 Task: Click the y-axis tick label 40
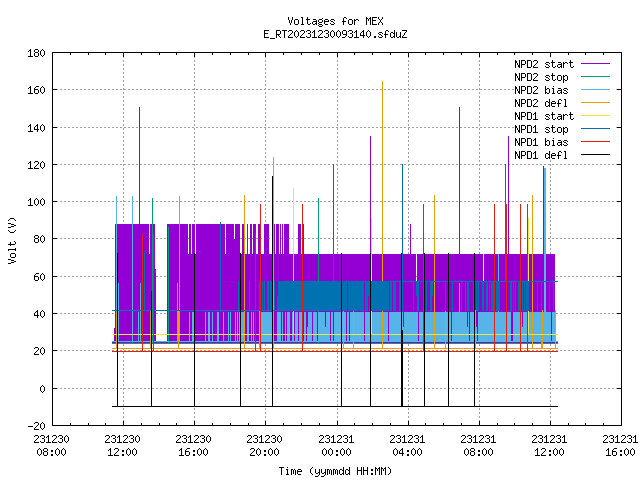click(x=39, y=314)
